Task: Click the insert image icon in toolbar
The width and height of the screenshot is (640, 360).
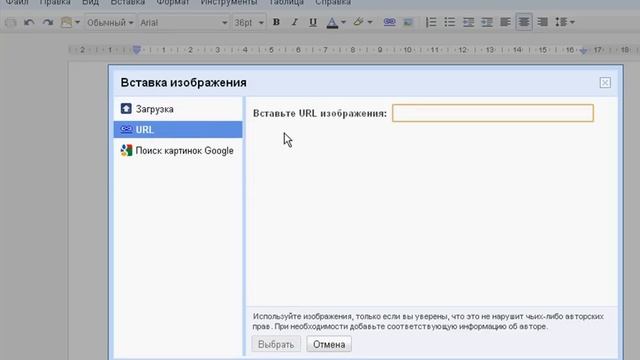Action: click(x=408, y=22)
